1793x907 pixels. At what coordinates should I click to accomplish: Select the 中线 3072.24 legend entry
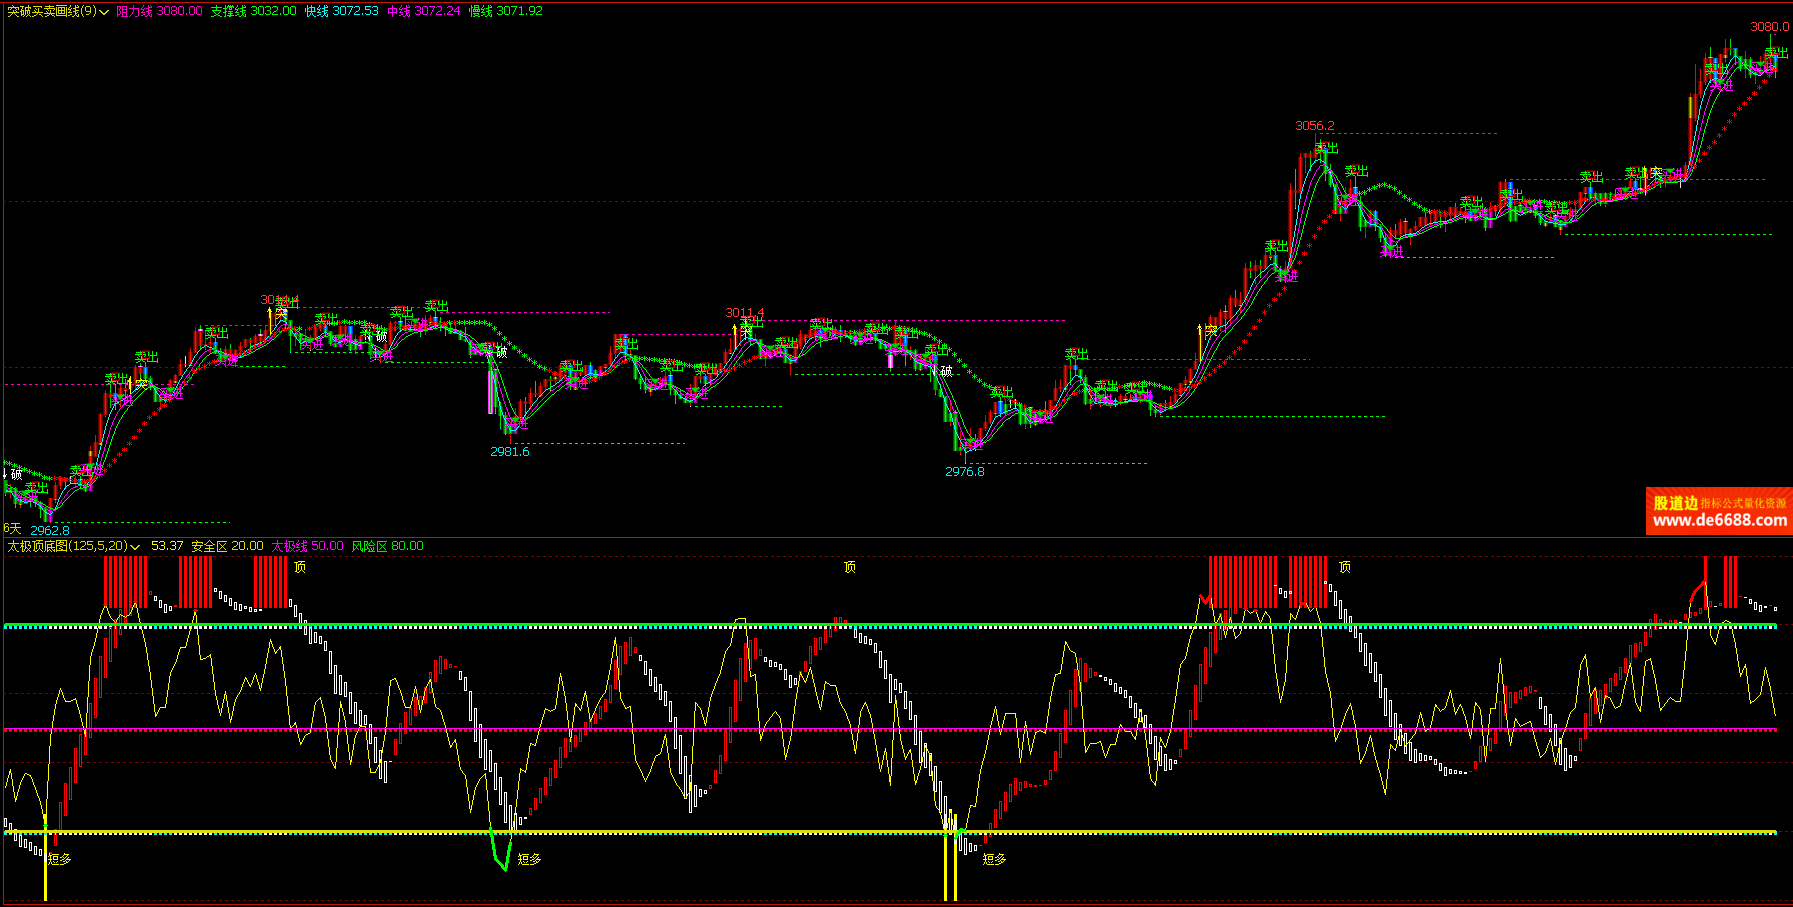coord(423,11)
